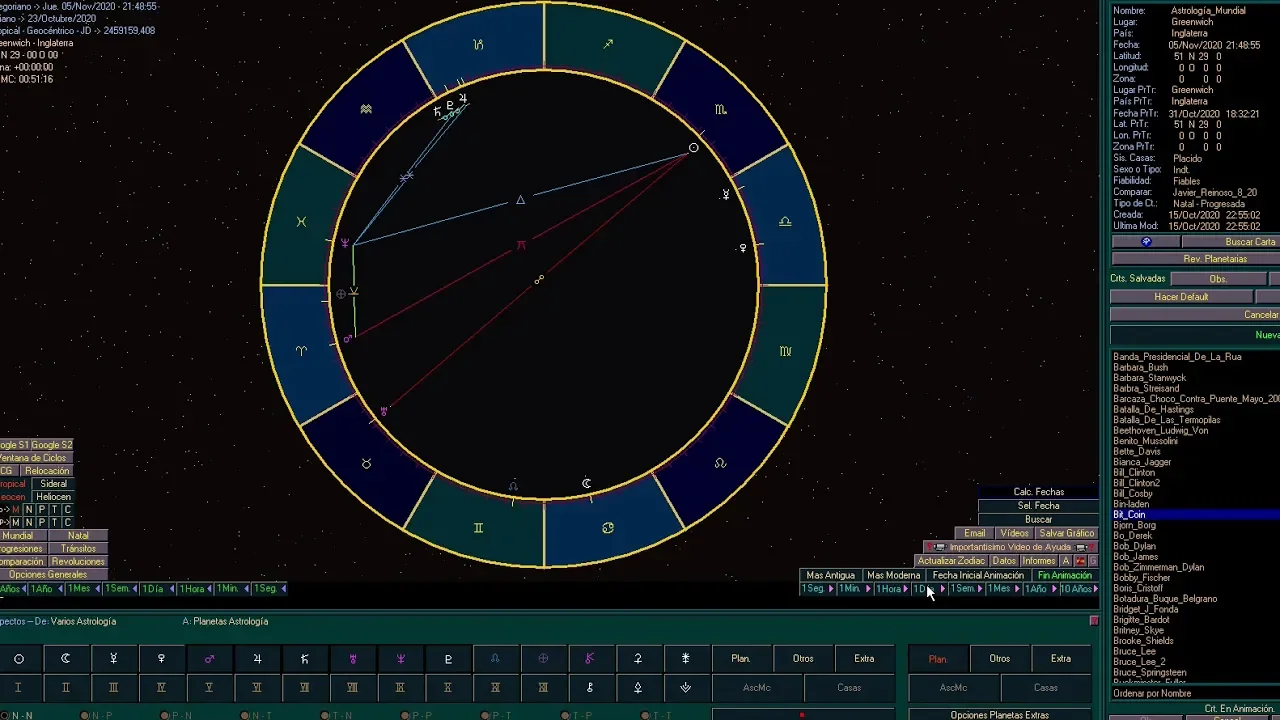Advance one month with forward 1Mes
Image resolution: width=1280 pixels, height=720 pixels.
(1002, 589)
